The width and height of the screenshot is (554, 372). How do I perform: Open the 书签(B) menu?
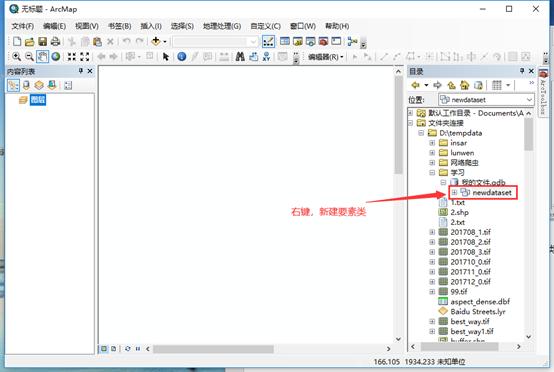pos(119,26)
